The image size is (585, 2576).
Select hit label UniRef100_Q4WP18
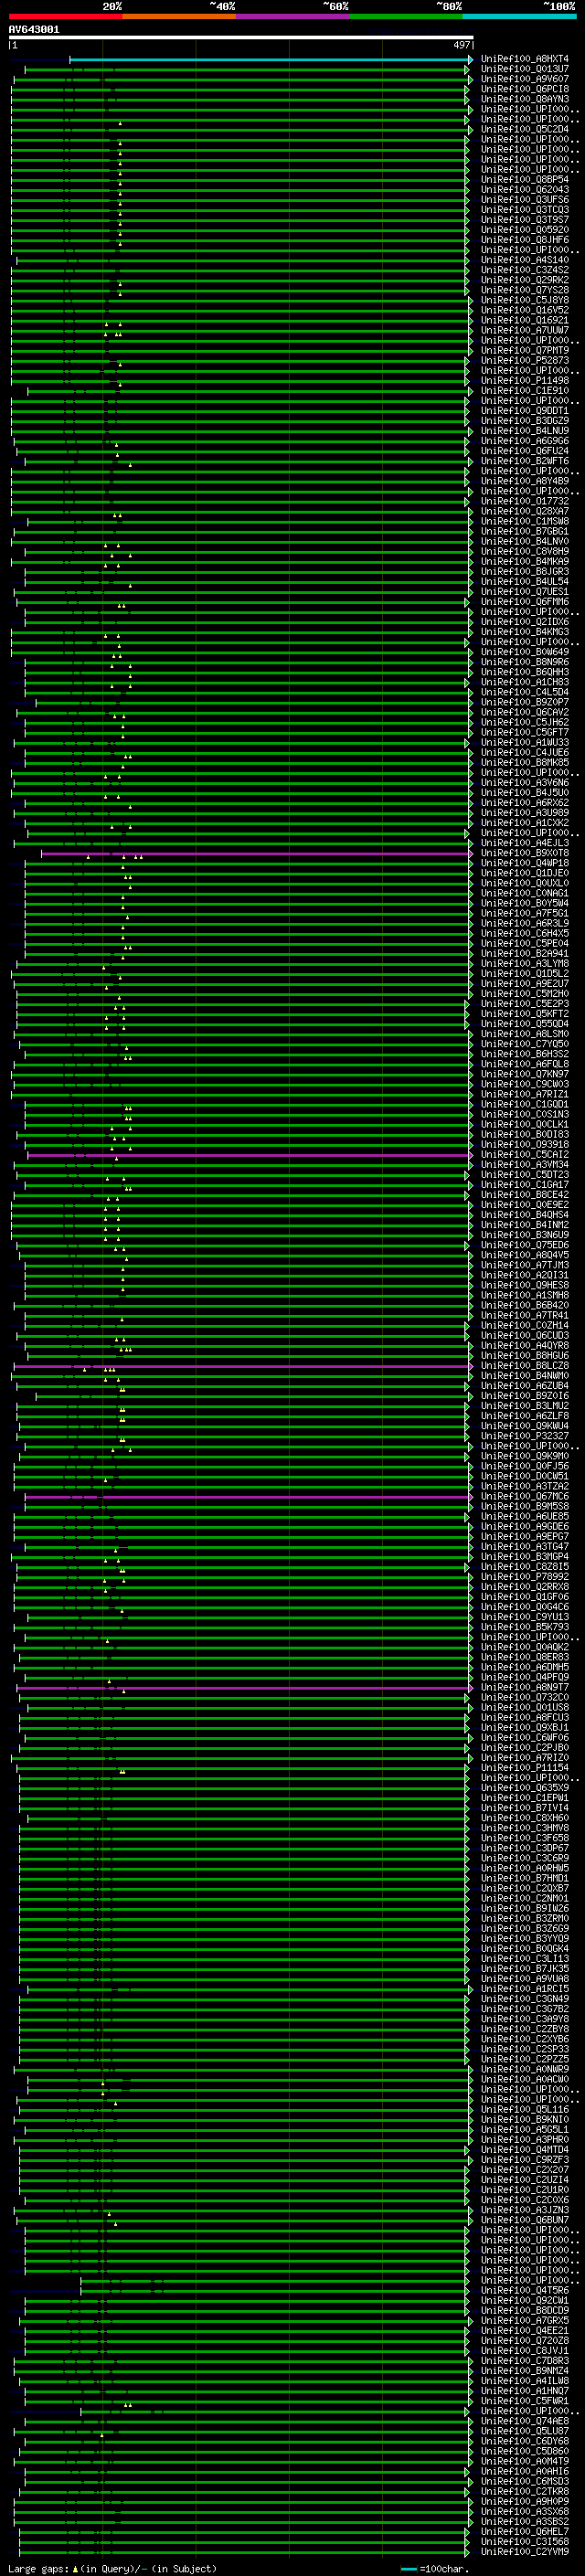(x=525, y=863)
